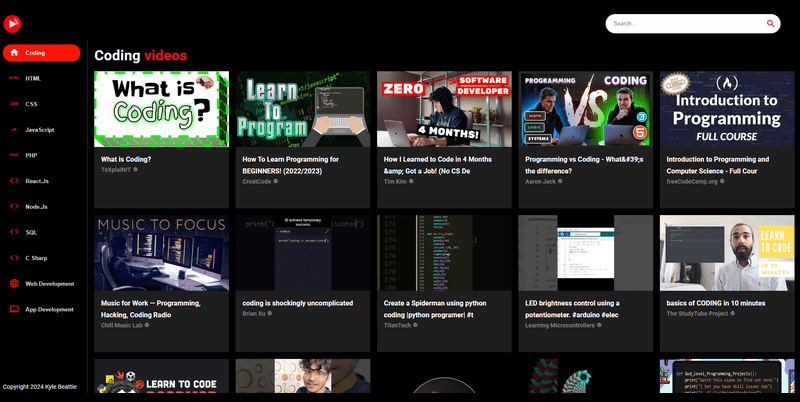
Task: Choose the Node.Js category
Action: (41, 207)
